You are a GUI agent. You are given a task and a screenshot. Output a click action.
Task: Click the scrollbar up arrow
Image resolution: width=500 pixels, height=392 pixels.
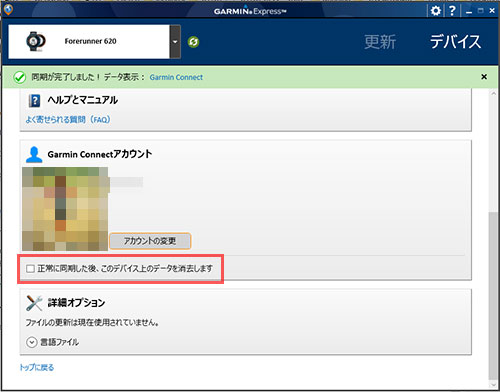493,94
